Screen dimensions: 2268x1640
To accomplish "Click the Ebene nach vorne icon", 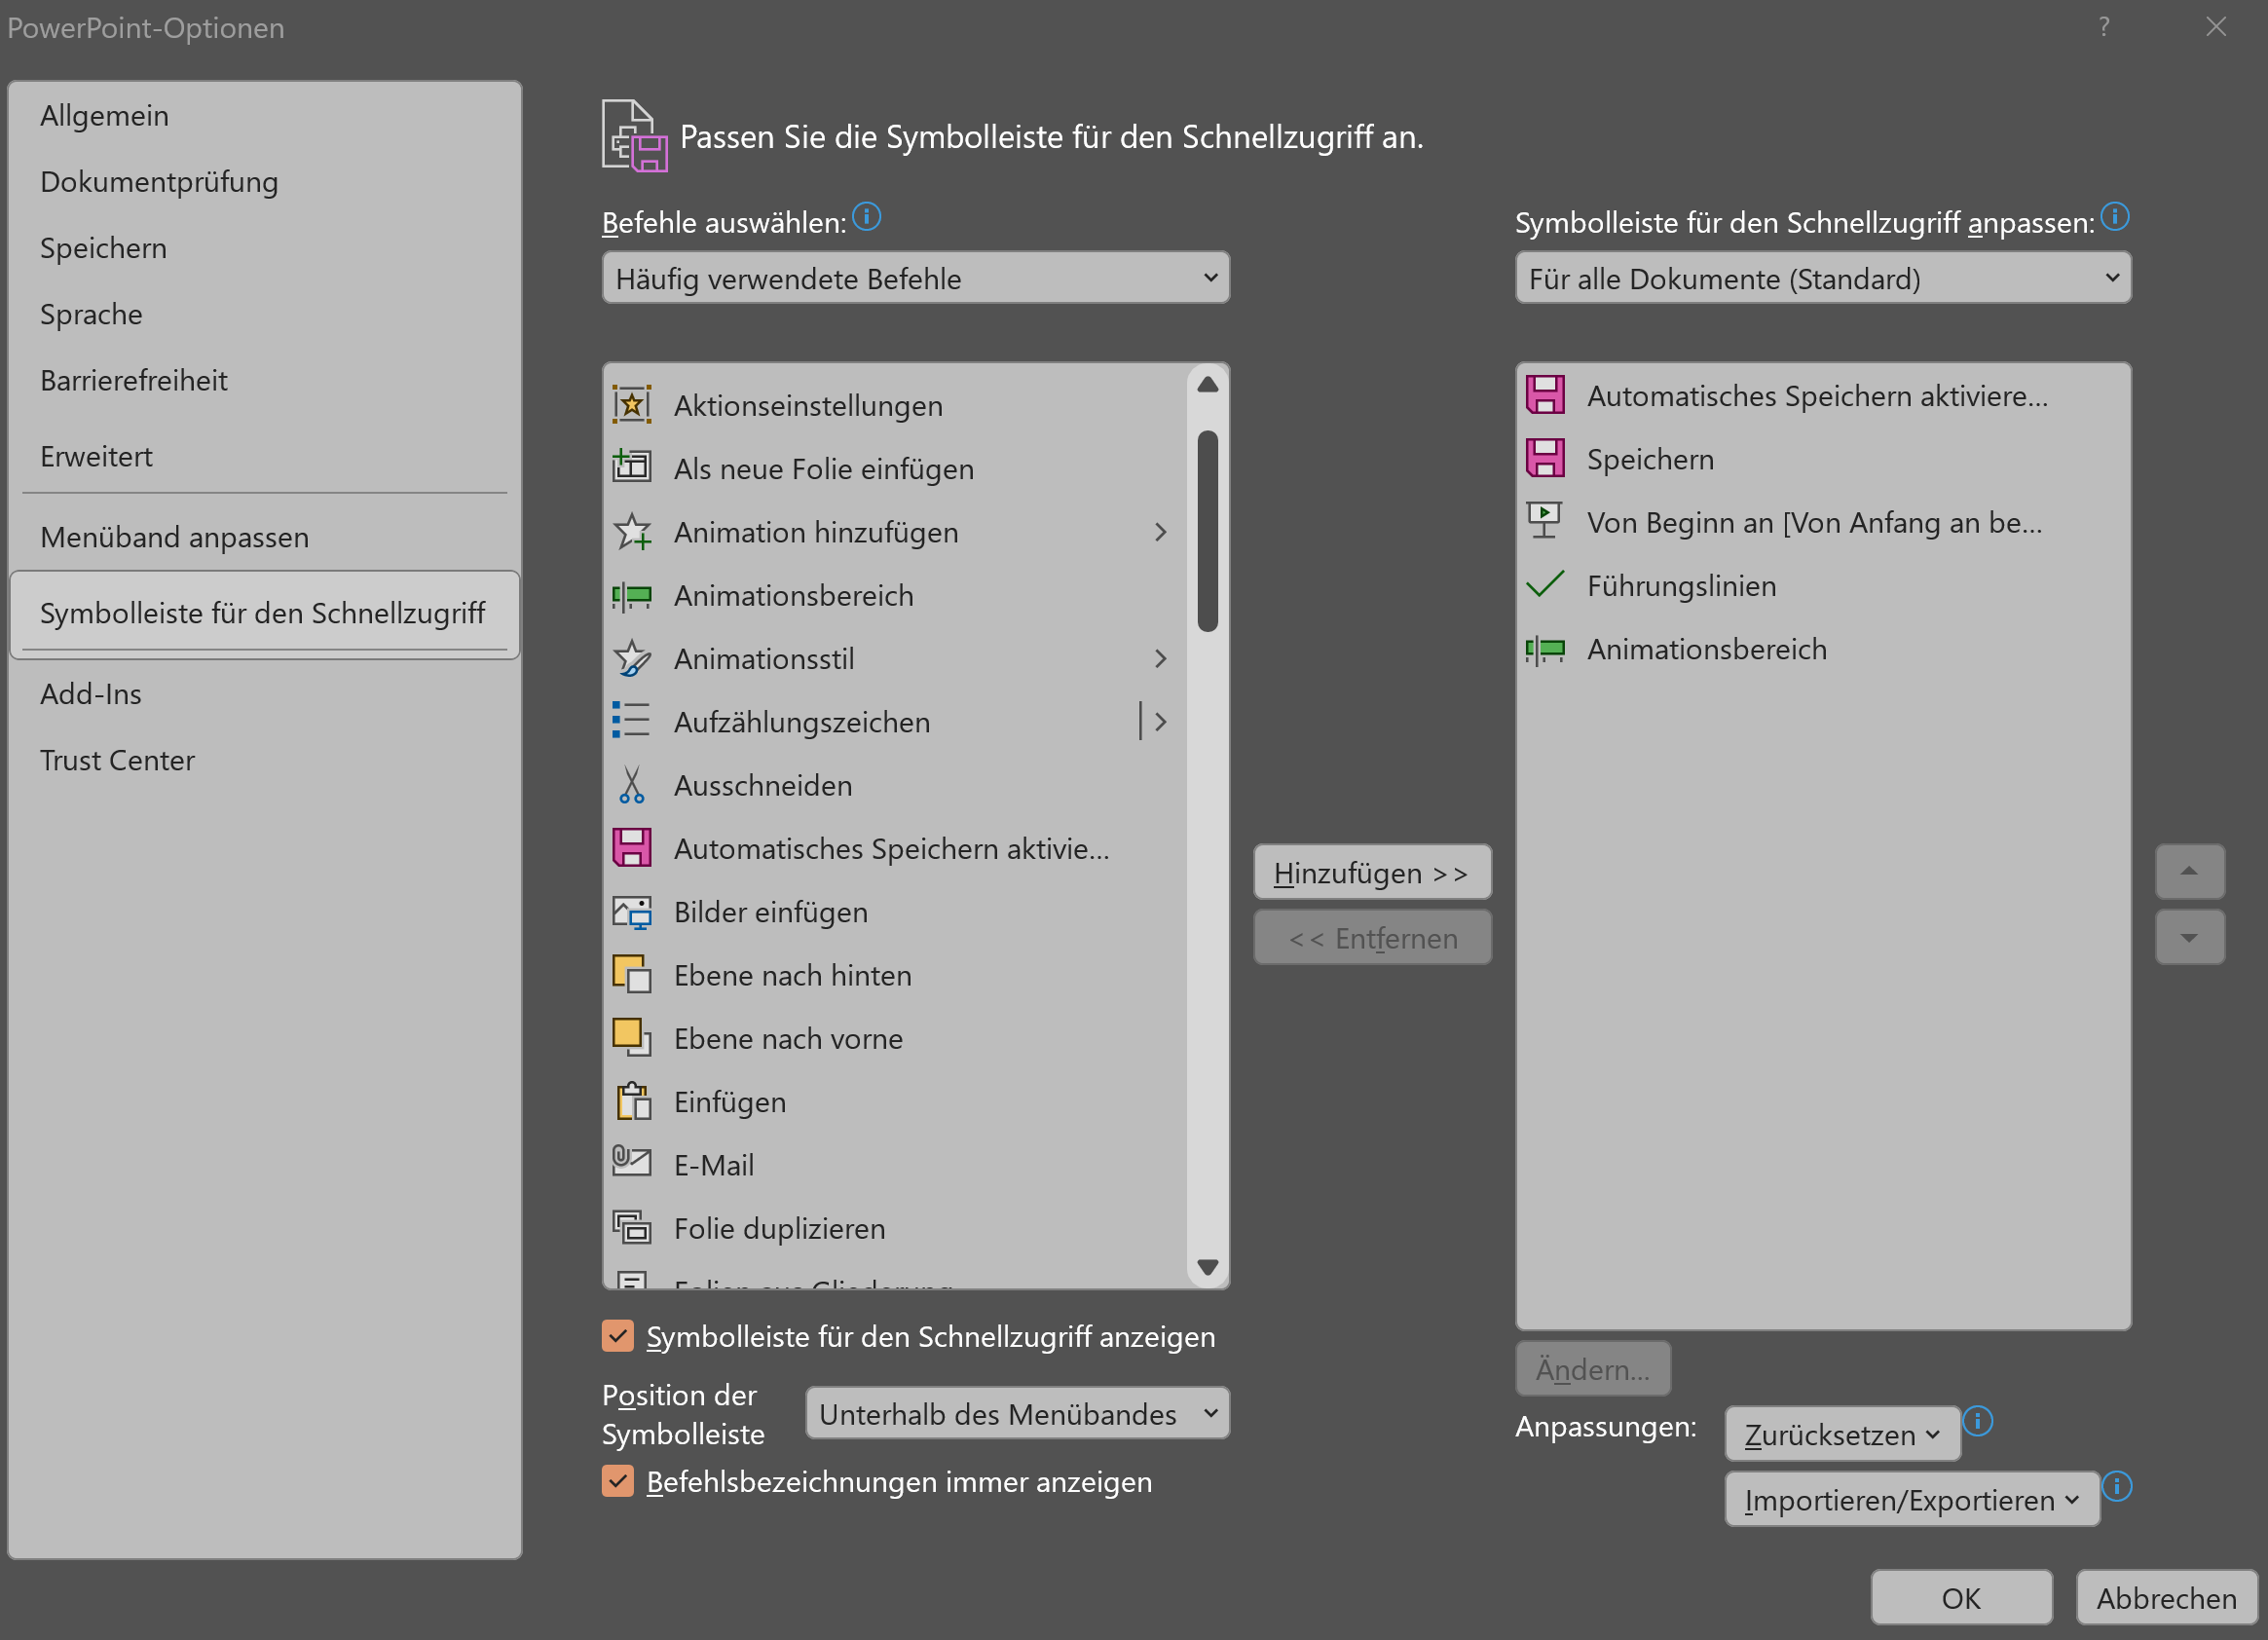I will pyautogui.click(x=632, y=1038).
